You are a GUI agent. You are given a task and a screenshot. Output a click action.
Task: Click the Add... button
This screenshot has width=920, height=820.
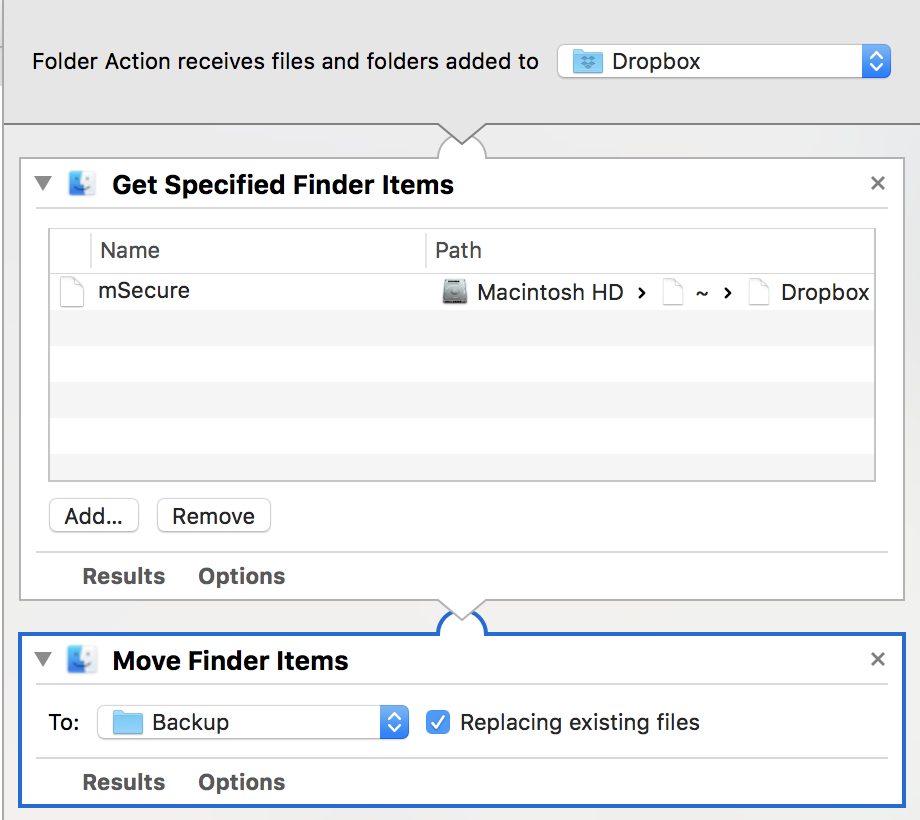pyautogui.click(x=94, y=516)
